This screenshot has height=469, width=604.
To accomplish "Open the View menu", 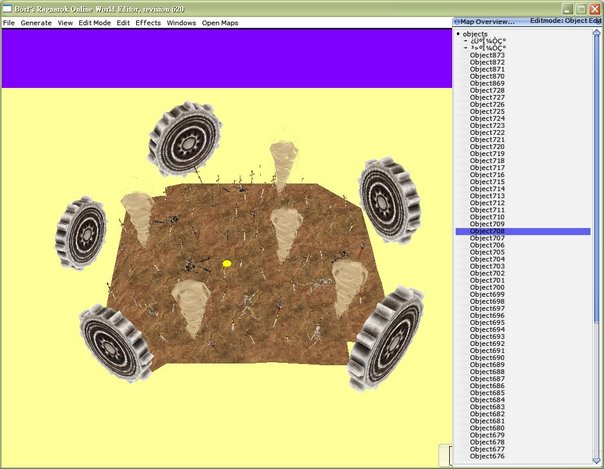I will [x=65, y=23].
